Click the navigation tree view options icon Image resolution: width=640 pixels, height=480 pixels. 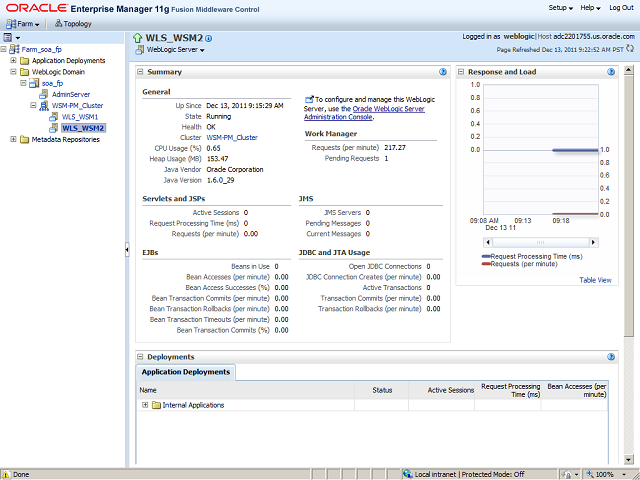(x=9, y=36)
